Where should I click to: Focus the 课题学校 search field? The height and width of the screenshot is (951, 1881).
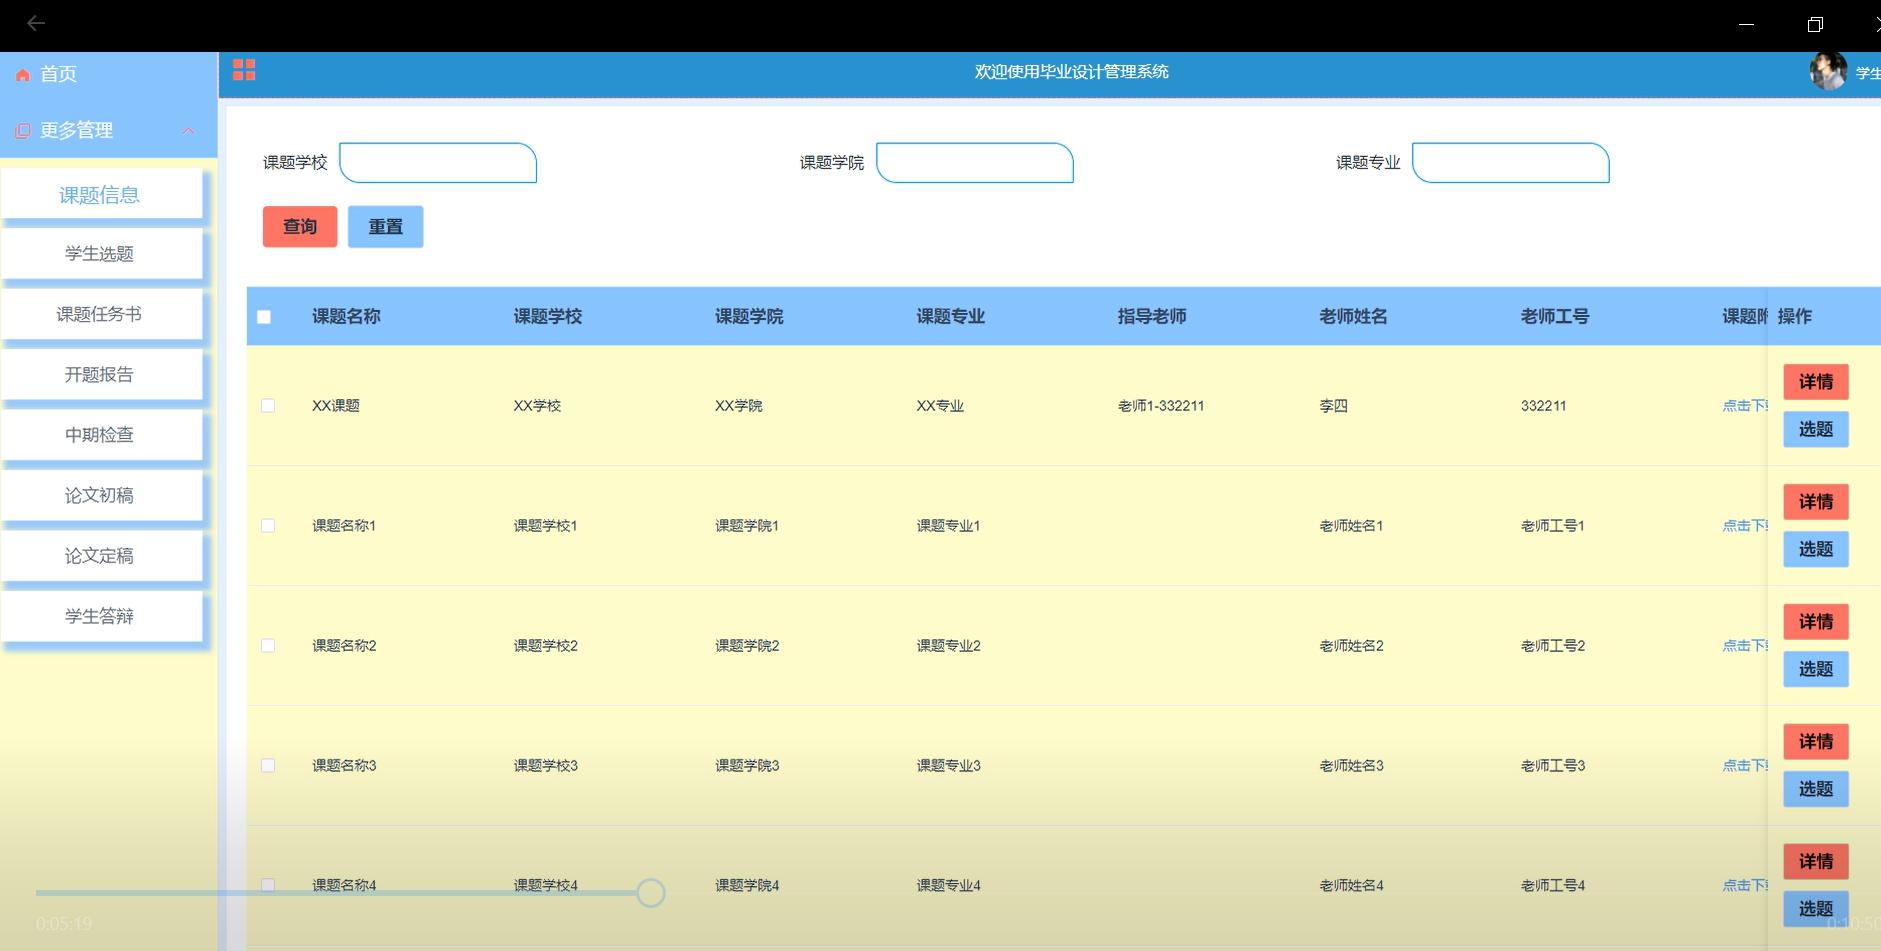click(438, 163)
